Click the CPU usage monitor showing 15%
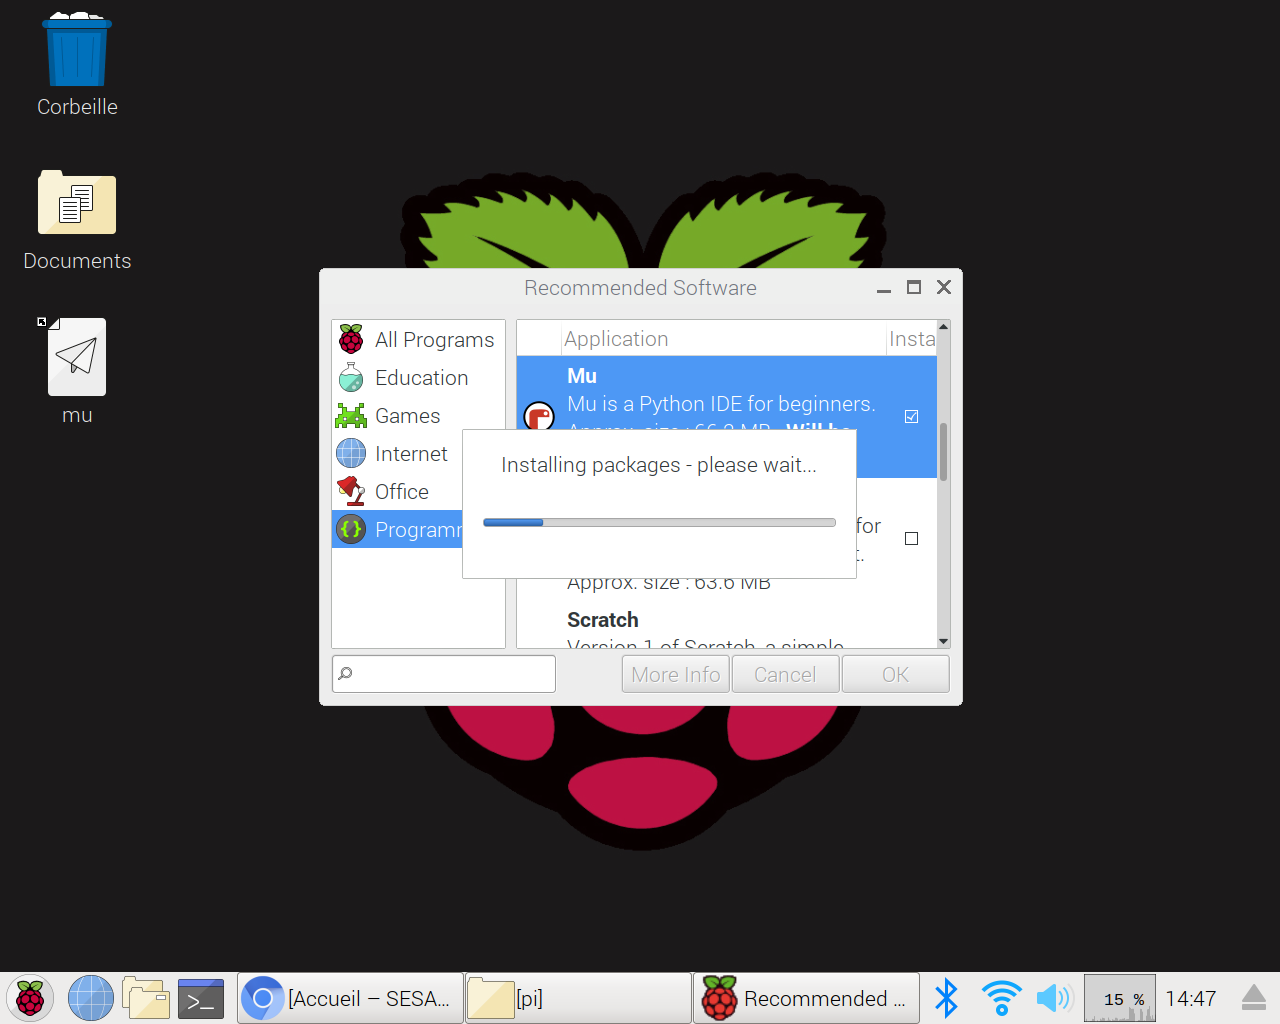The height and width of the screenshot is (1024, 1280). [x=1120, y=998]
